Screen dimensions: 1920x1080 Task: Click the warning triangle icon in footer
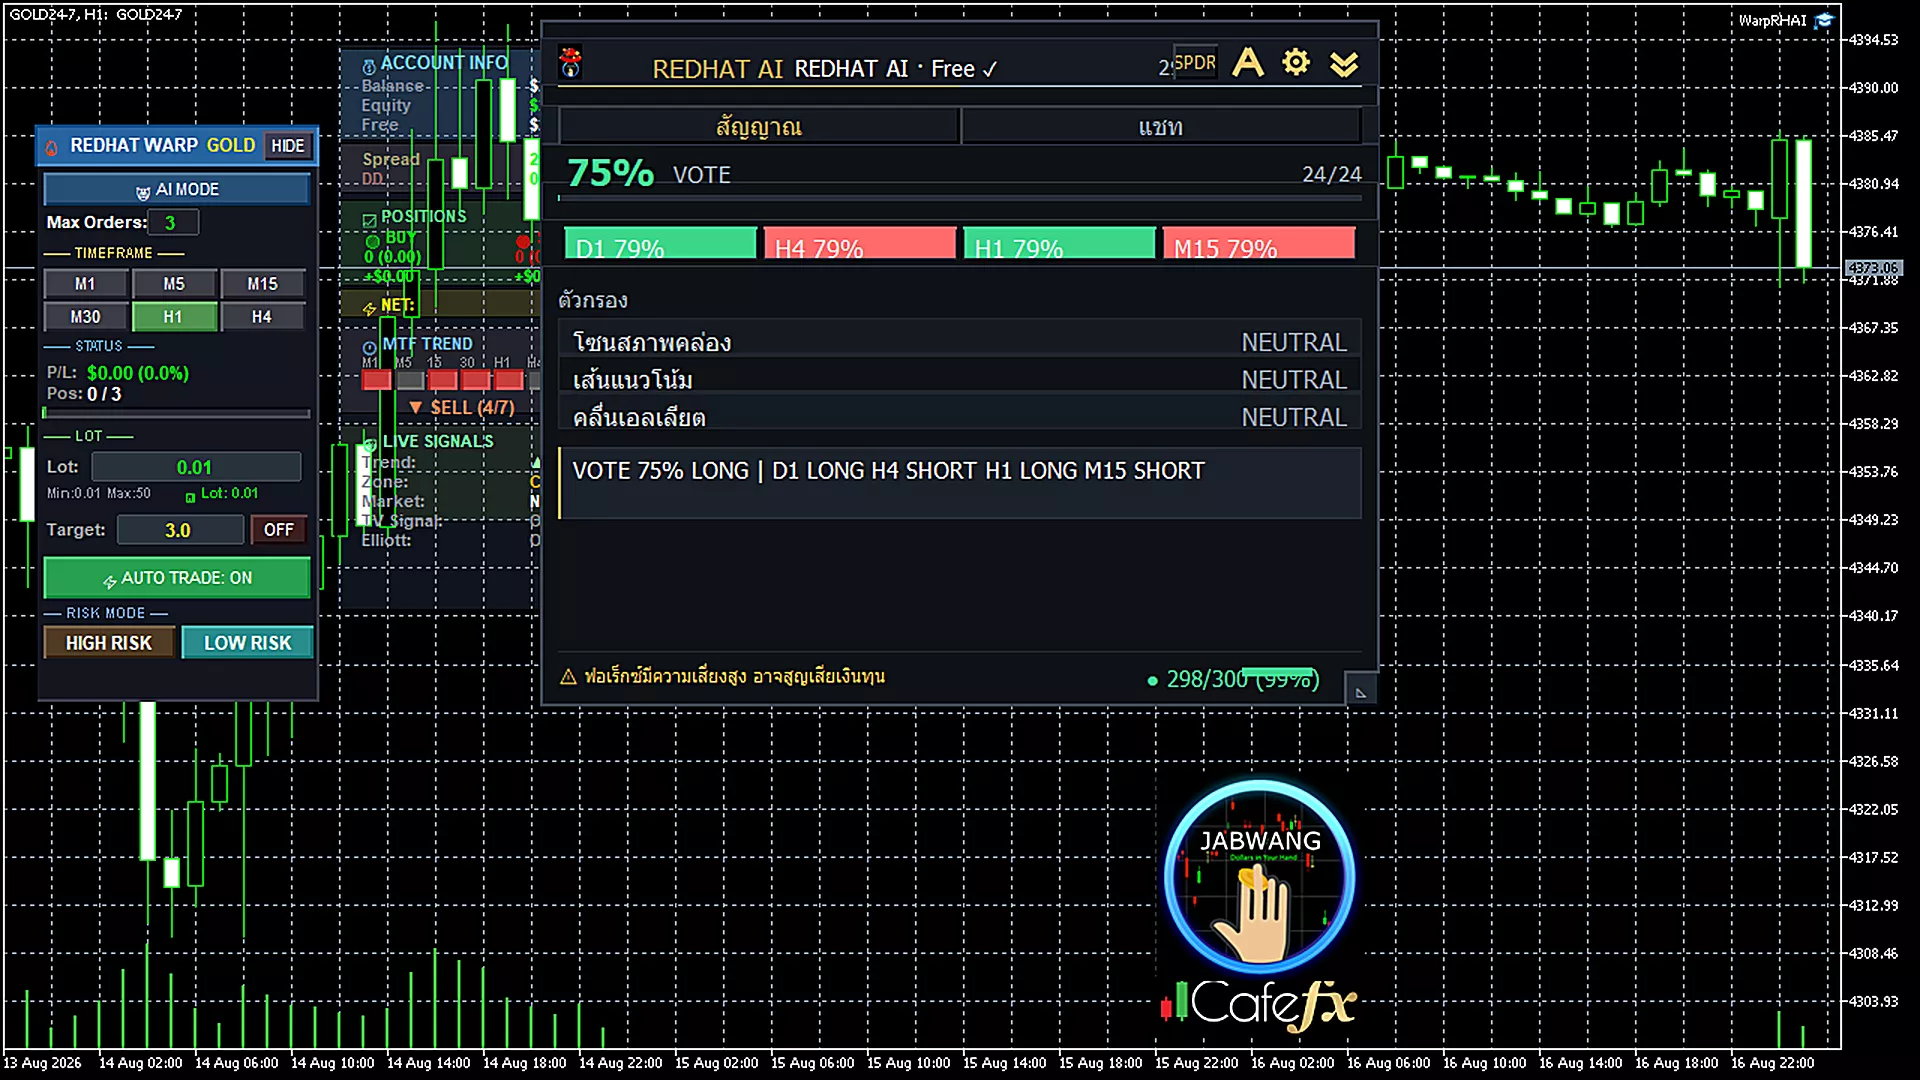568,677
